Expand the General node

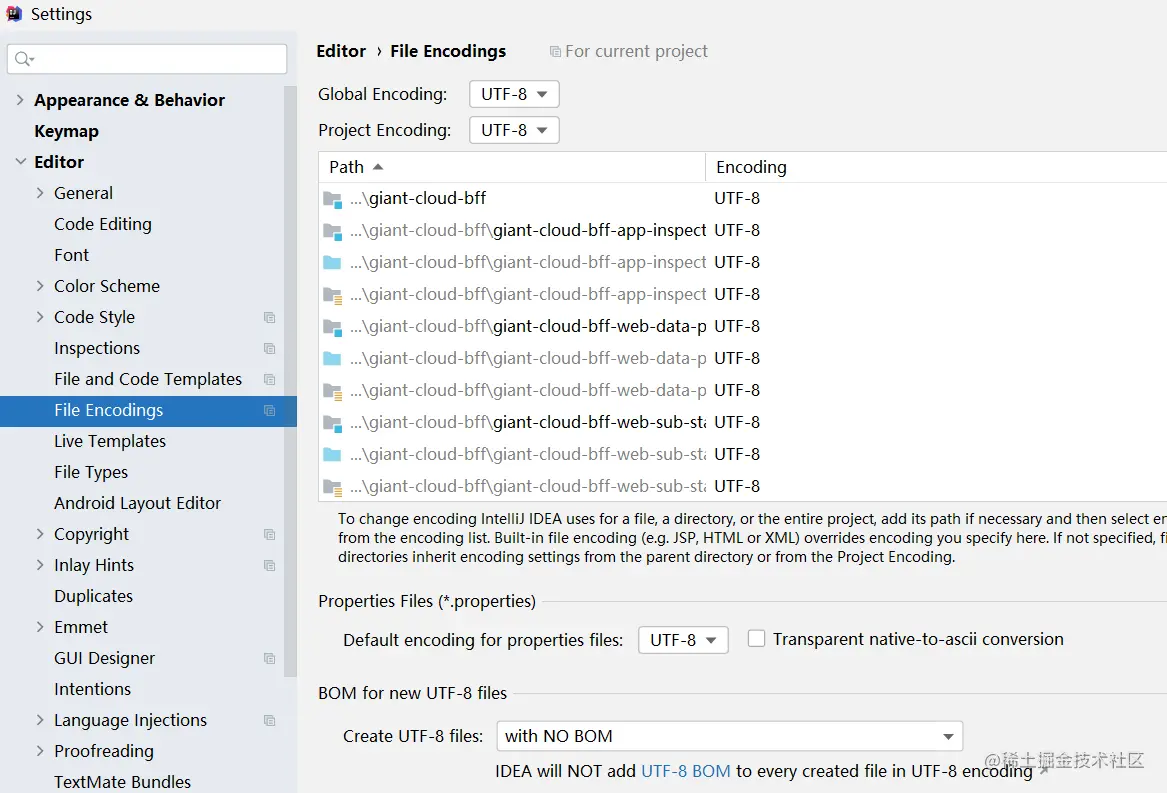coord(40,193)
